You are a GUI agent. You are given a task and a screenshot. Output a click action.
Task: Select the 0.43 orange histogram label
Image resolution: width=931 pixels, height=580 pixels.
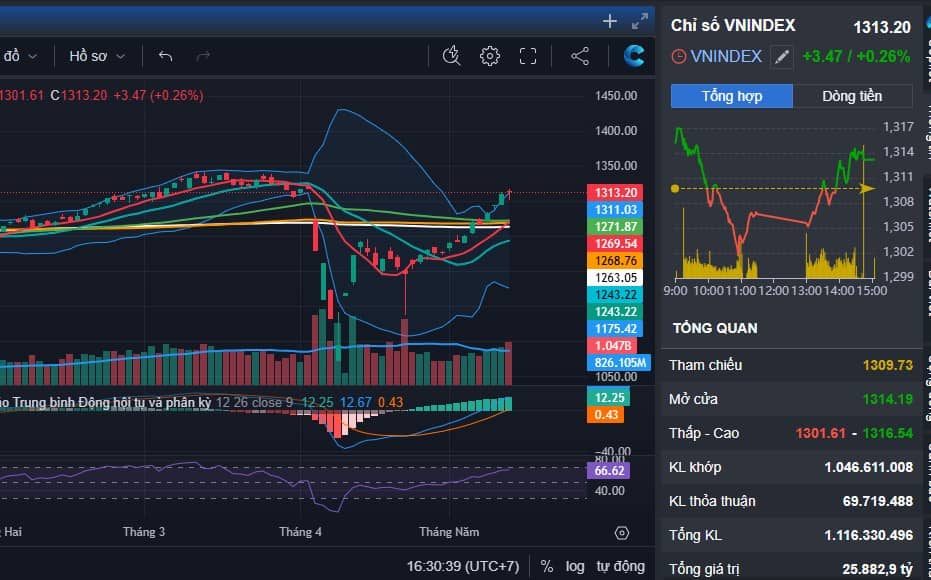(x=606, y=414)
